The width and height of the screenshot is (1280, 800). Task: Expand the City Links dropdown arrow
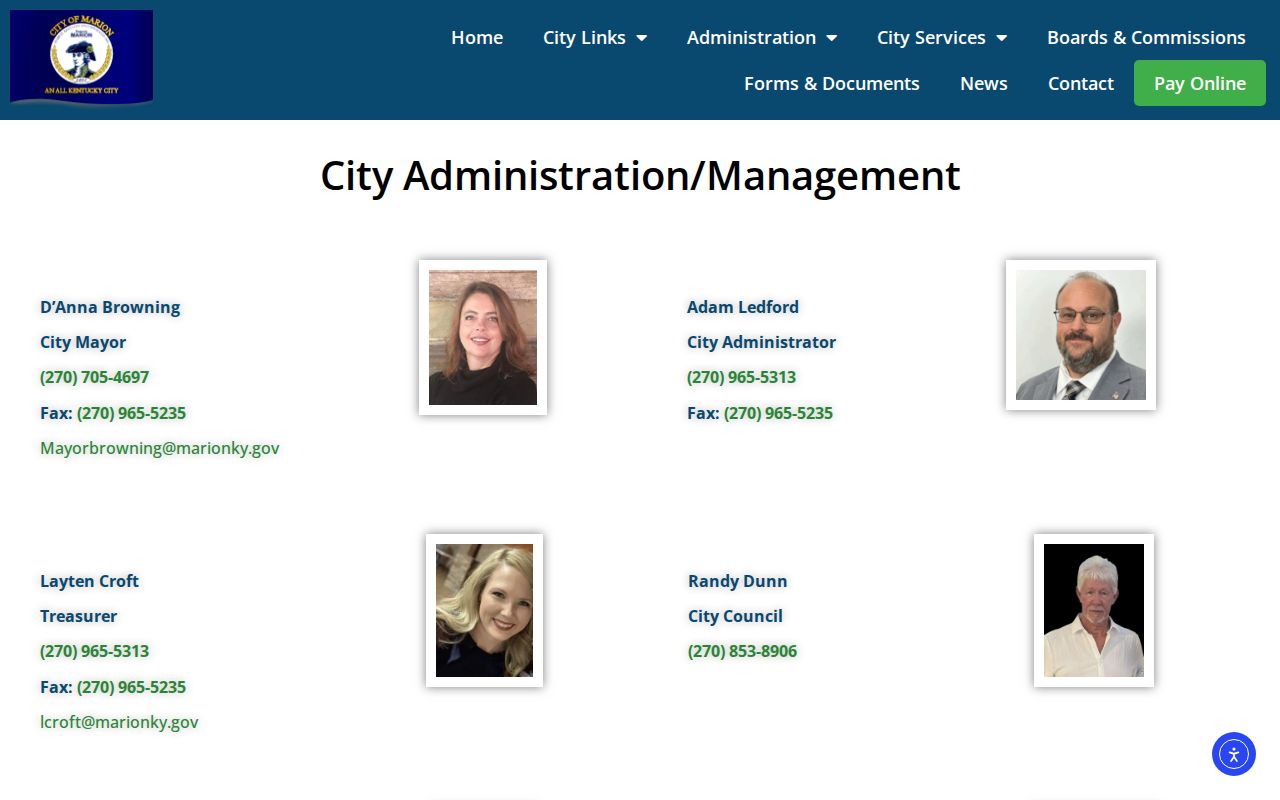point(642,38)
